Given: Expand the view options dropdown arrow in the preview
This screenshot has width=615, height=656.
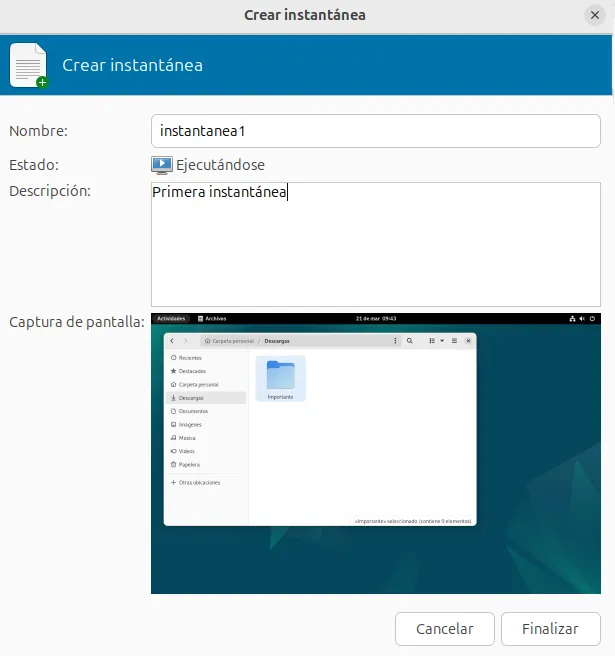Looking at the screenshot, I should point(442,341).
